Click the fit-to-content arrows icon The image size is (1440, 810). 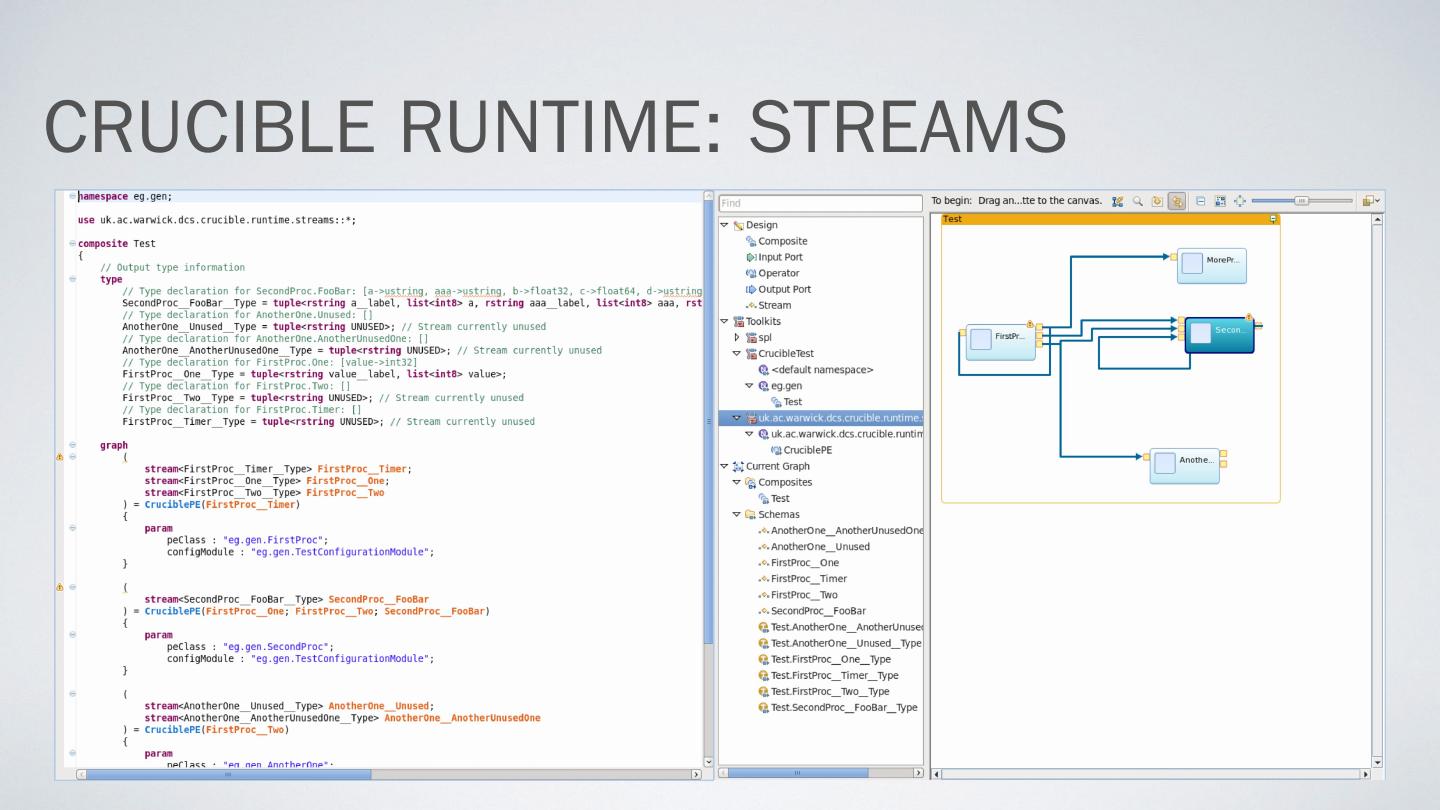(x=1241, y=201)
